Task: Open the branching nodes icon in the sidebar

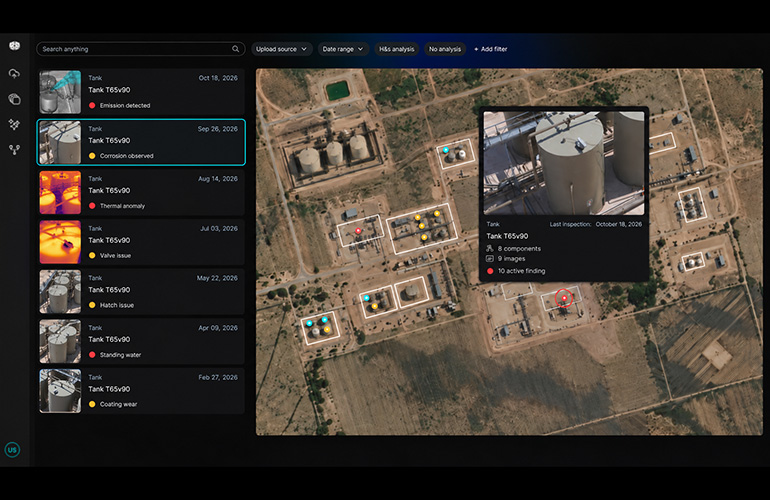Action: 15,149
